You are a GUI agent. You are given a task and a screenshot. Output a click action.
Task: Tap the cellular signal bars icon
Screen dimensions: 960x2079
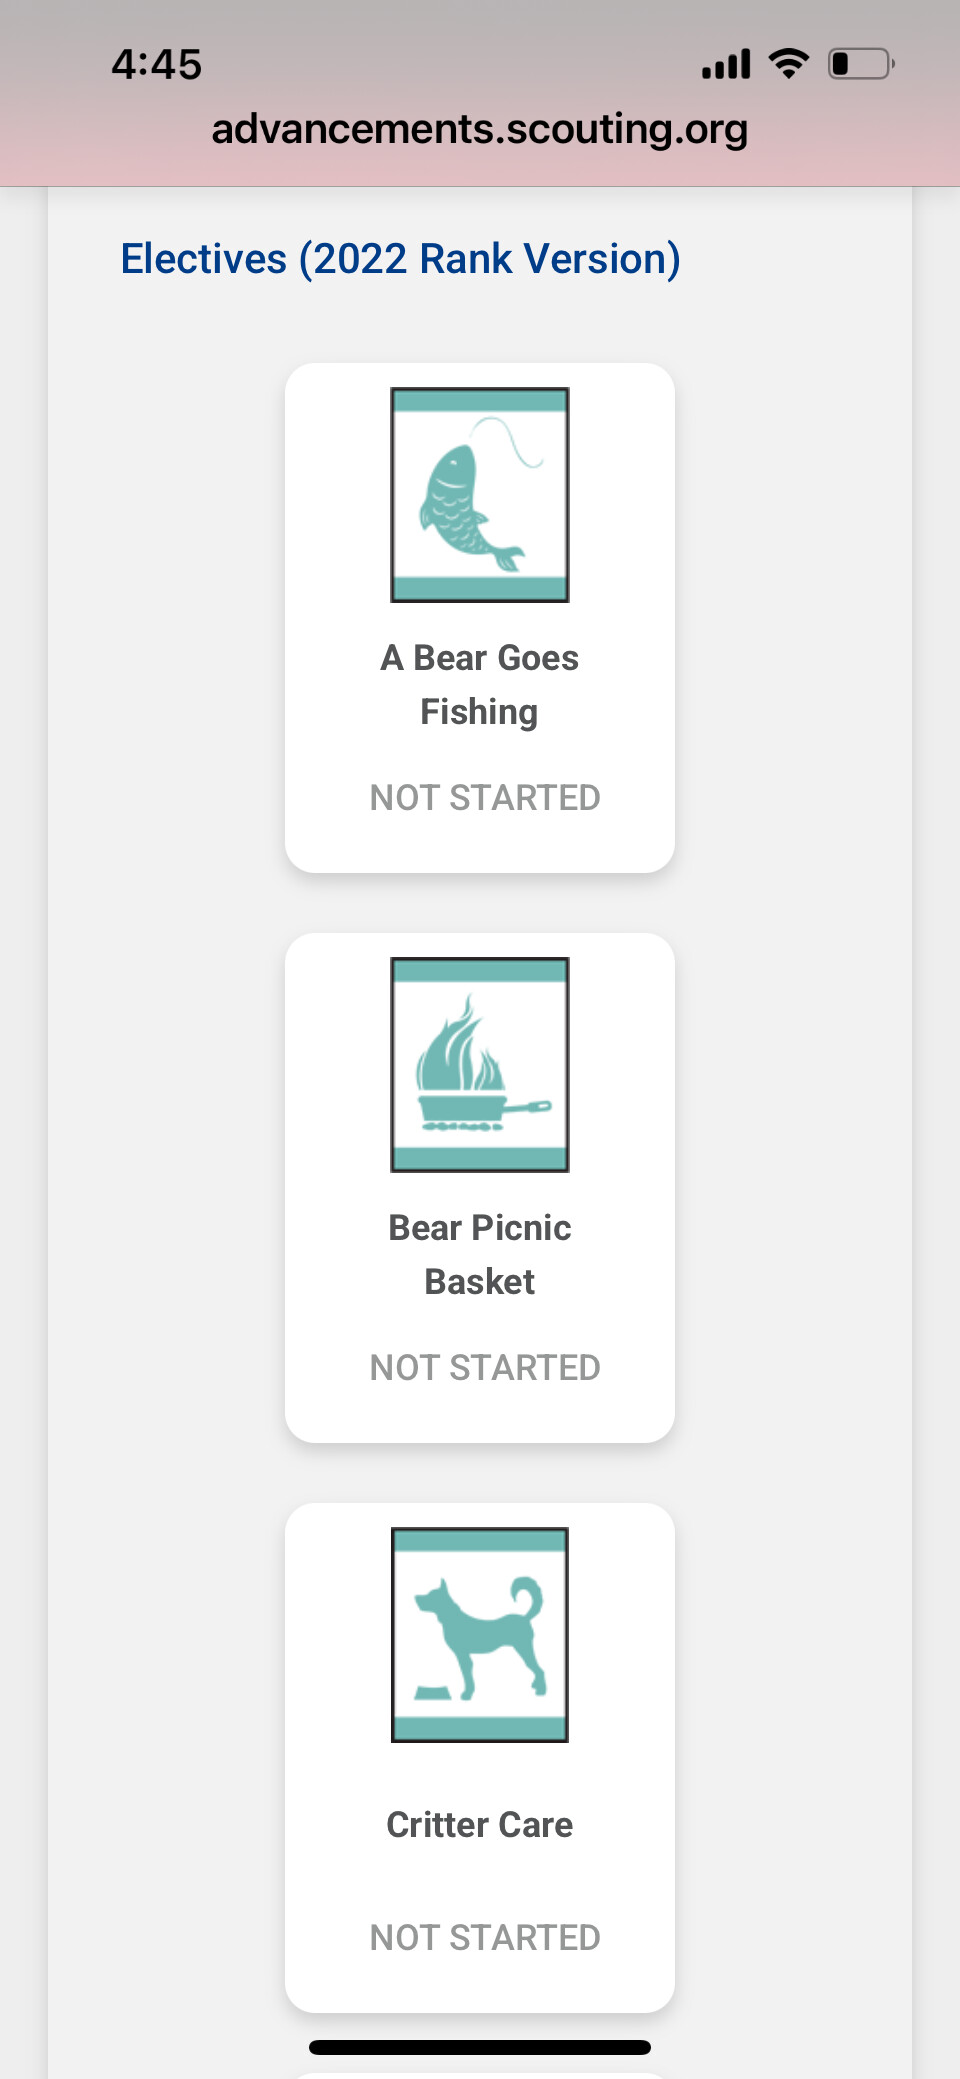(726, 64)
